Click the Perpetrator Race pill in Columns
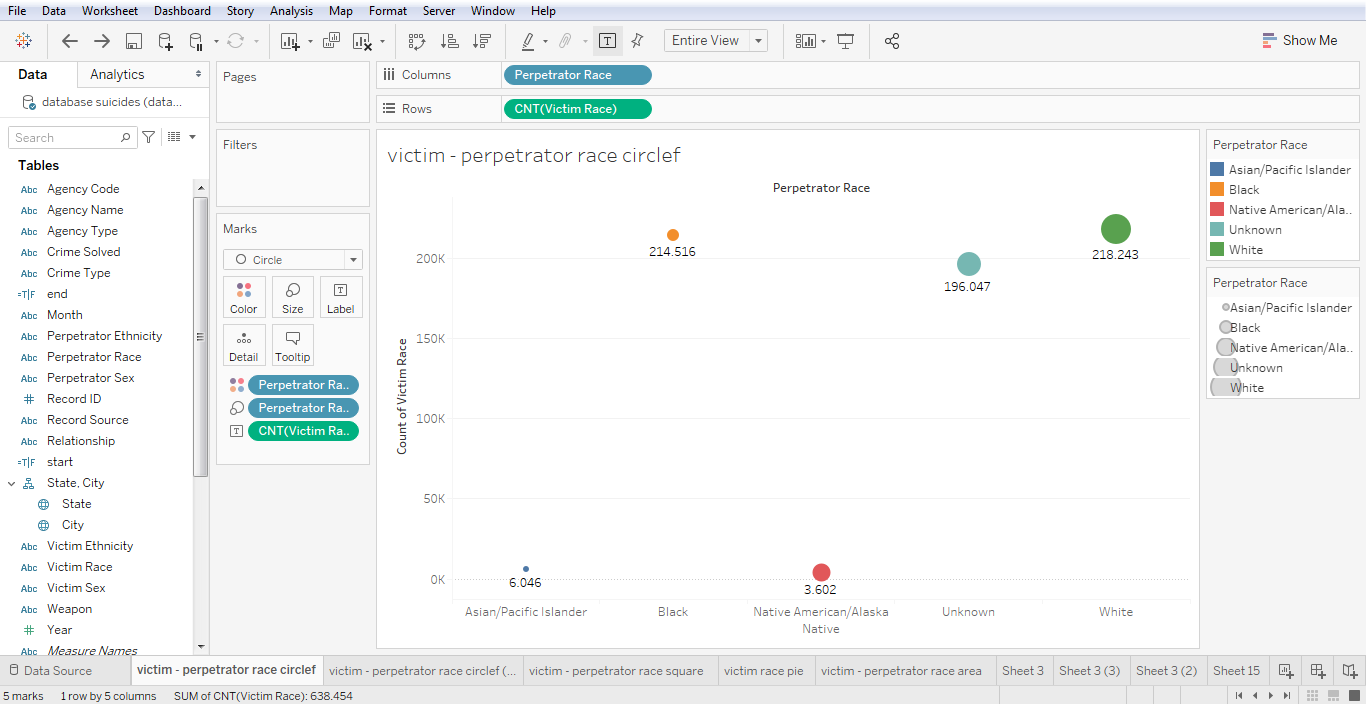 (578, 75)
